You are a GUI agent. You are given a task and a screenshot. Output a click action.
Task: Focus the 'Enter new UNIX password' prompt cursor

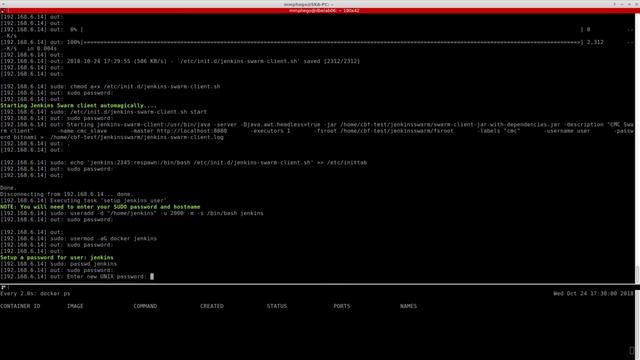coord(152,277)
